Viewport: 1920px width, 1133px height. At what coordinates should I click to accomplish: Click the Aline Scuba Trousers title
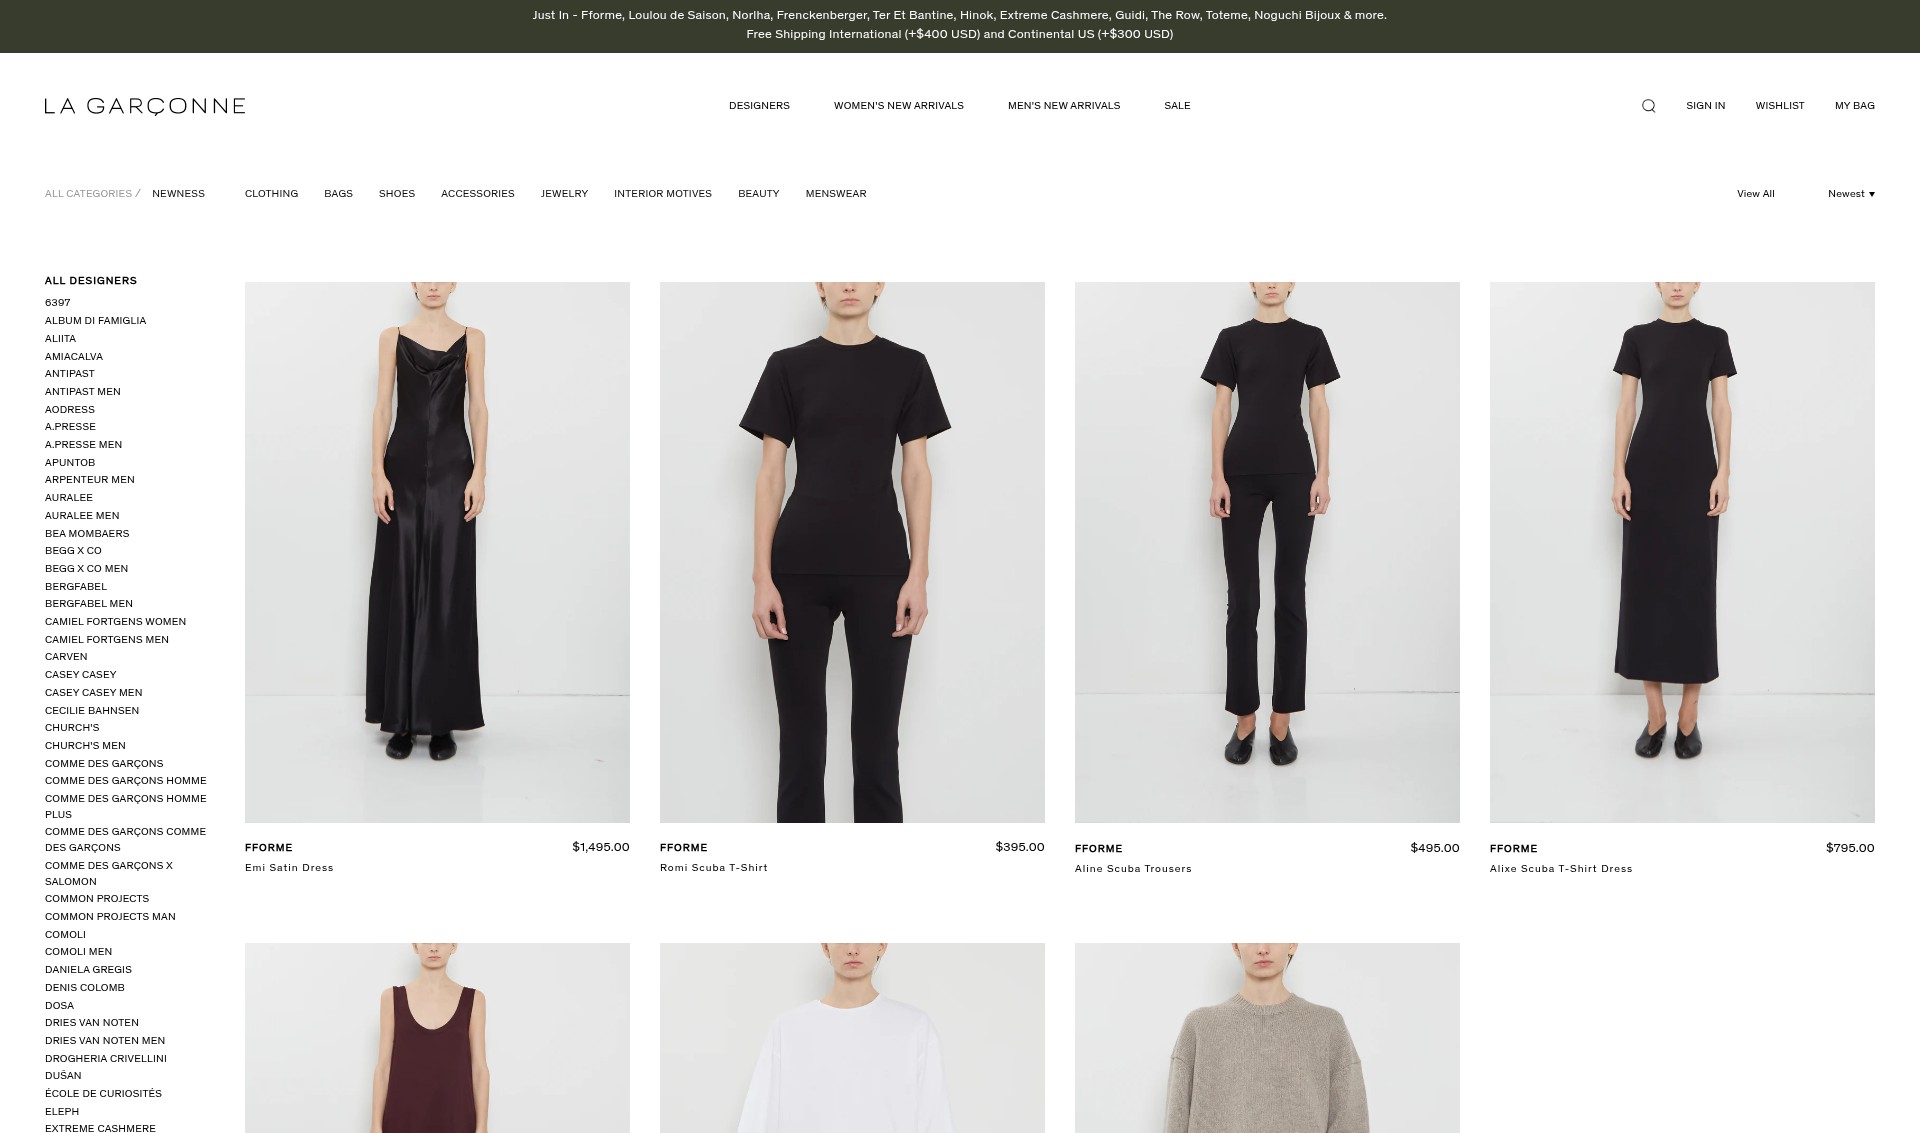pos(1133,869)
